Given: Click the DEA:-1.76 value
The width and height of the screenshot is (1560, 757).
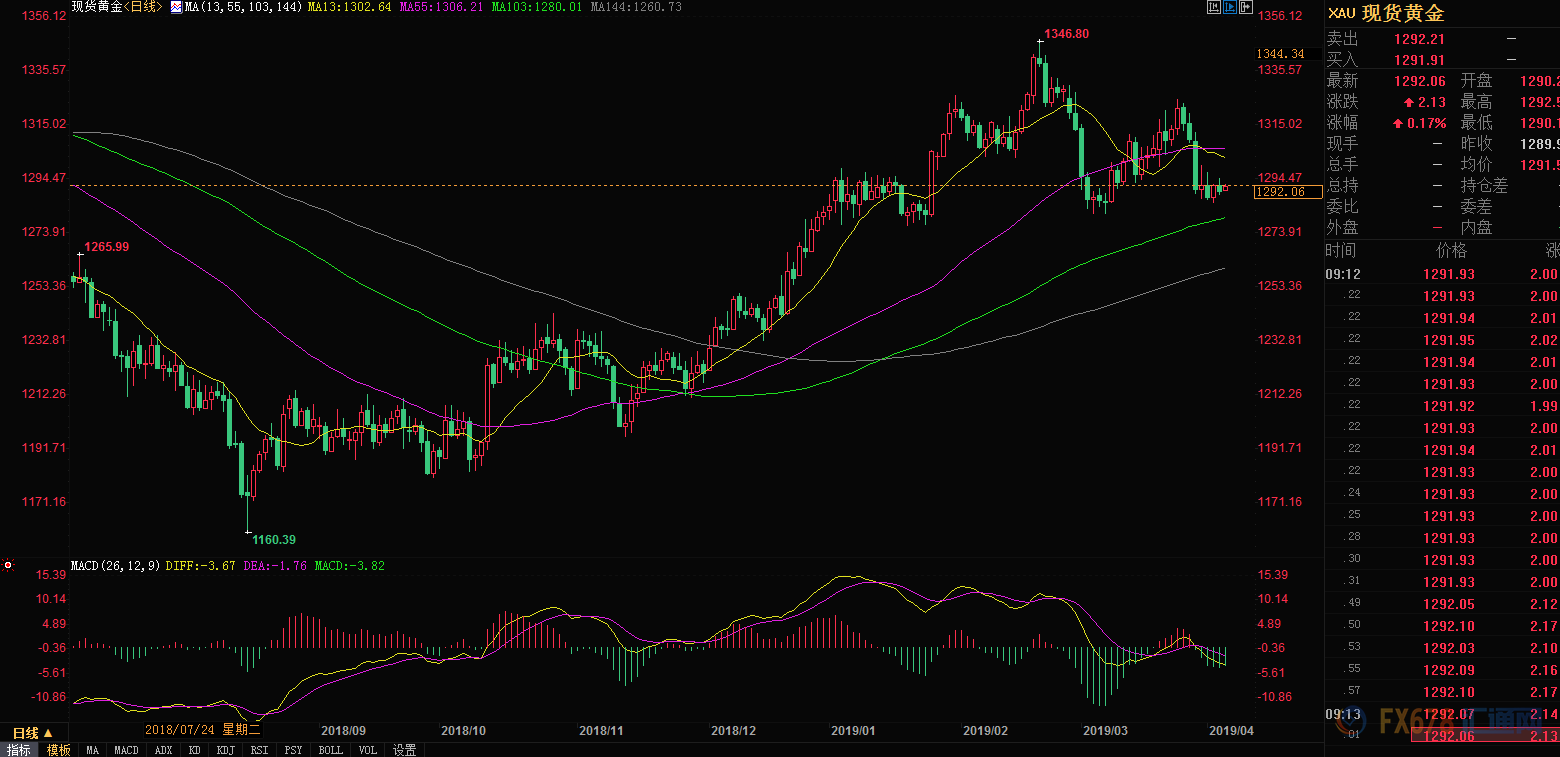Looking at the screenshot, I should click(x=276, y=565).
